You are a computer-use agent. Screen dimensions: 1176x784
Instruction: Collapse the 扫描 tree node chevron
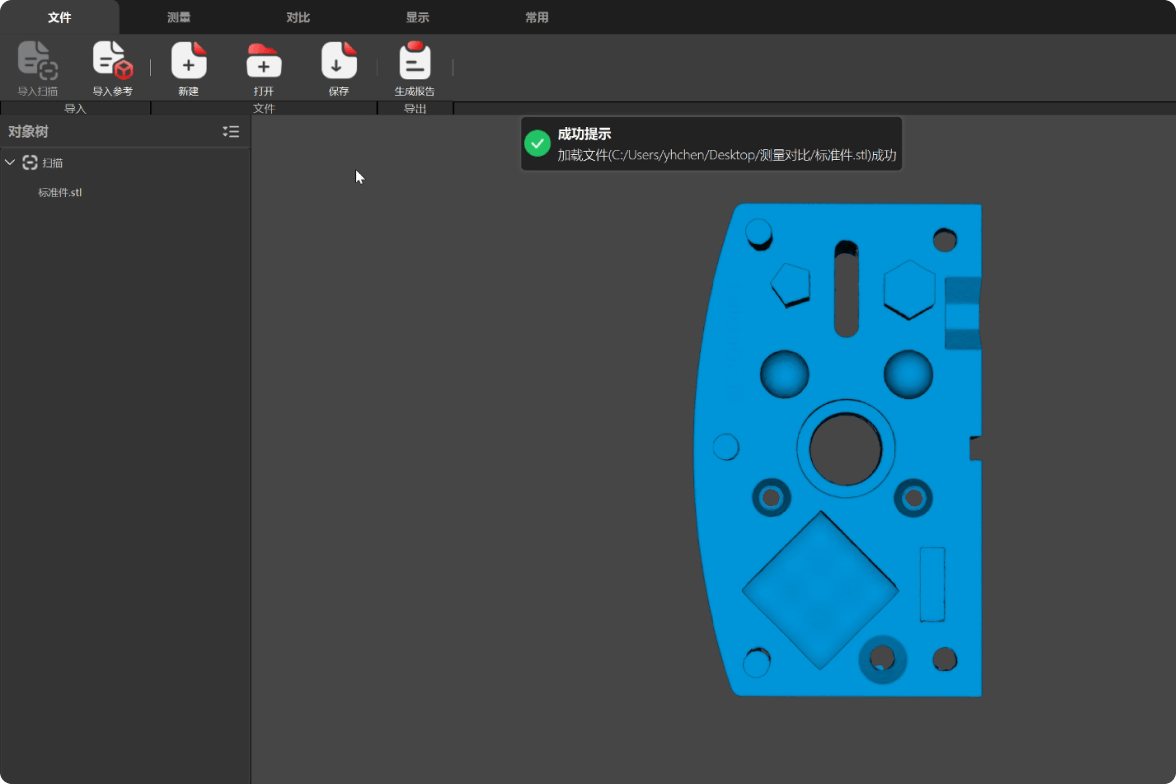click(x=10, y=162)
